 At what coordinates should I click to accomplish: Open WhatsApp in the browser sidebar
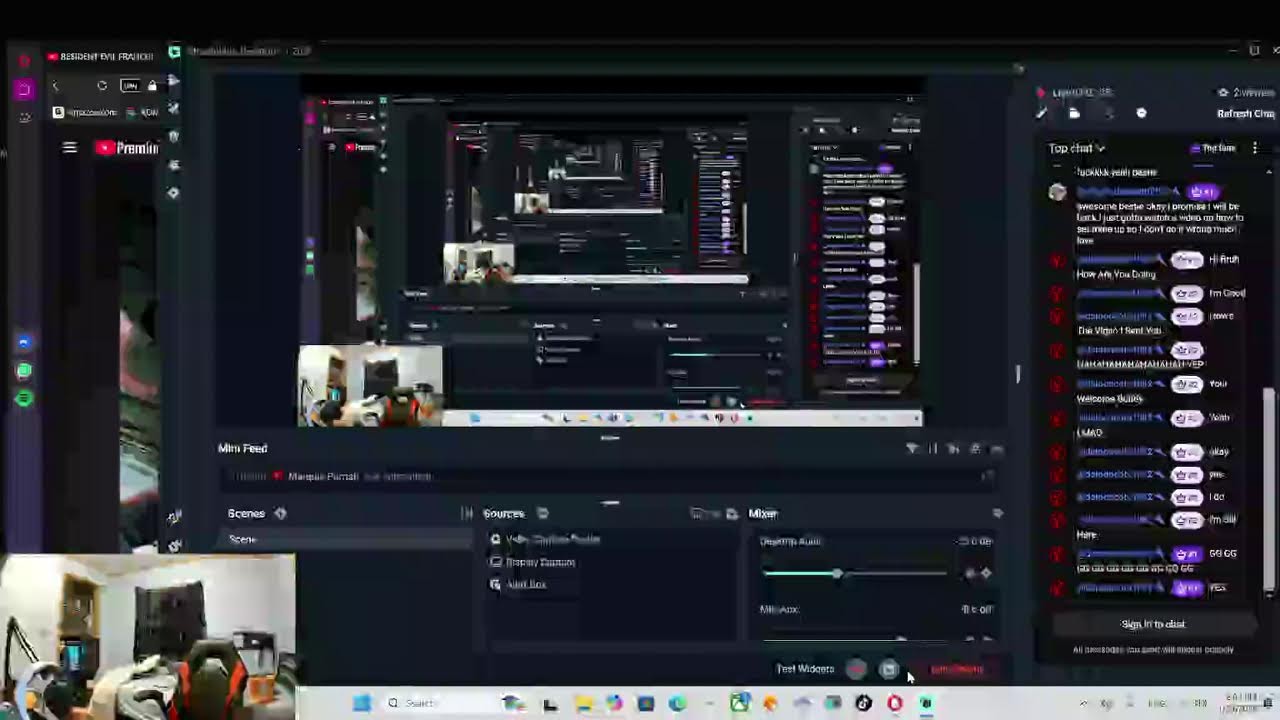24,371
